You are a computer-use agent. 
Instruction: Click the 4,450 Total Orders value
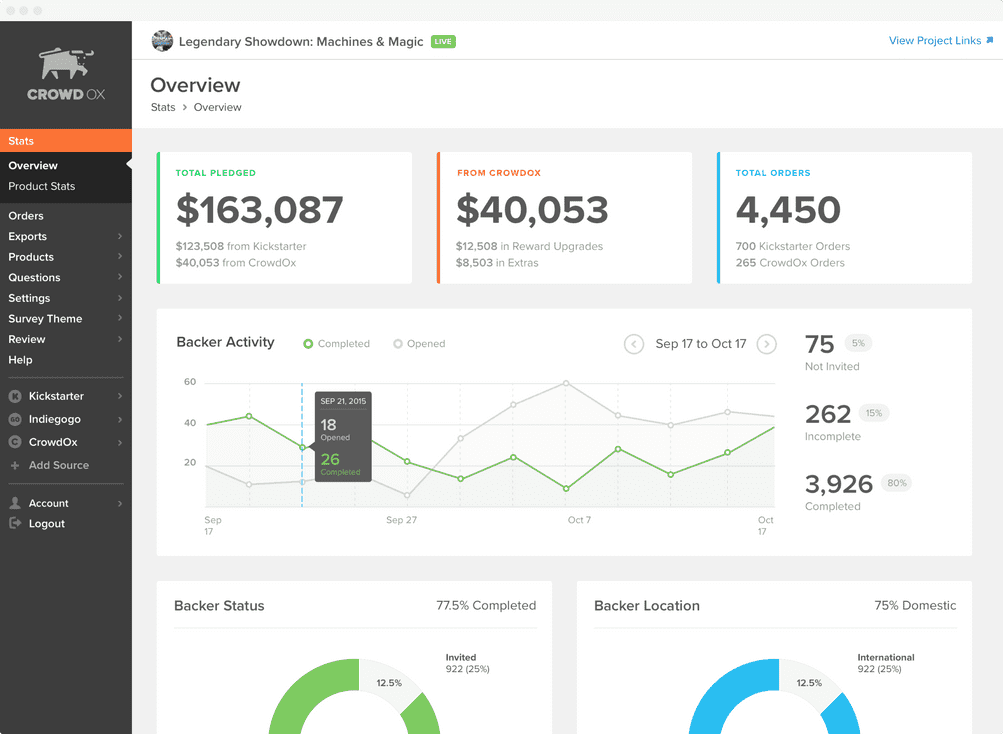click(788, 210)
